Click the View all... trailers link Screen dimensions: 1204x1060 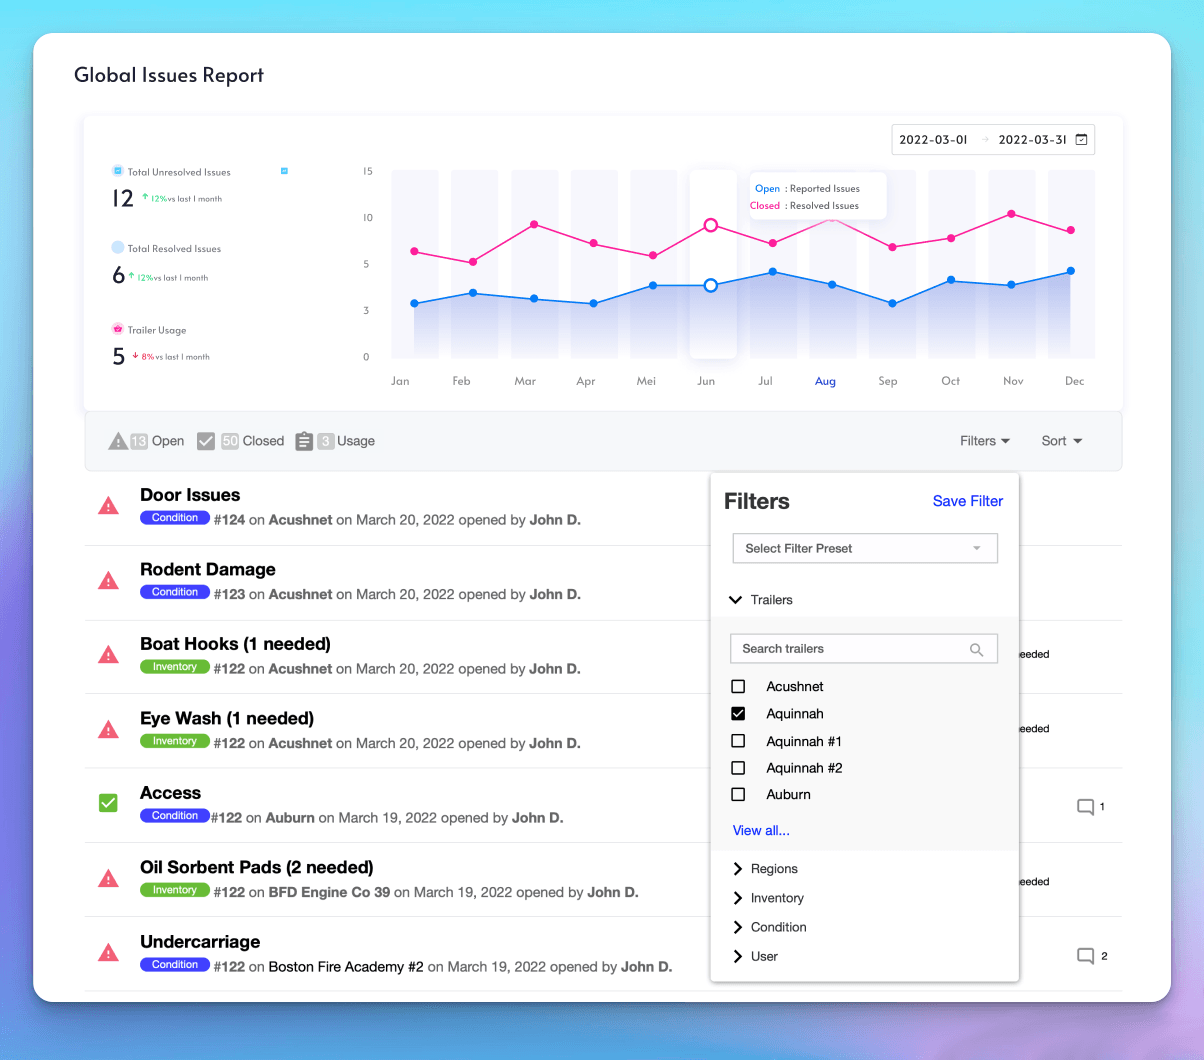pyautogui.click(x=761, y=831)
